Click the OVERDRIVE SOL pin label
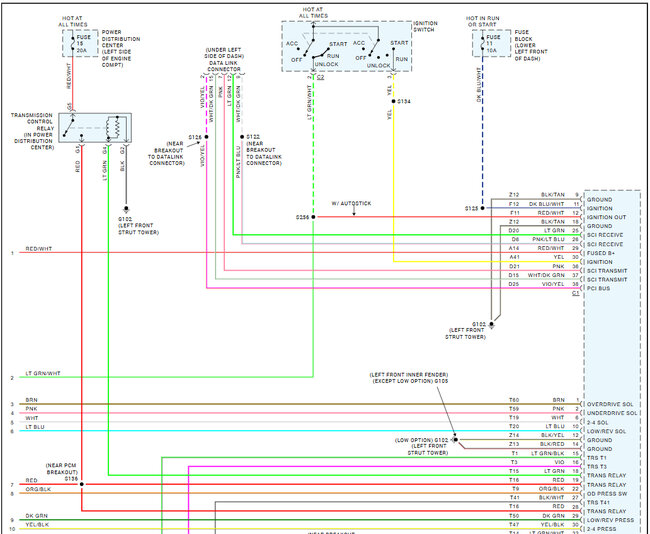 pyautogui.click(x=610, y=404)
